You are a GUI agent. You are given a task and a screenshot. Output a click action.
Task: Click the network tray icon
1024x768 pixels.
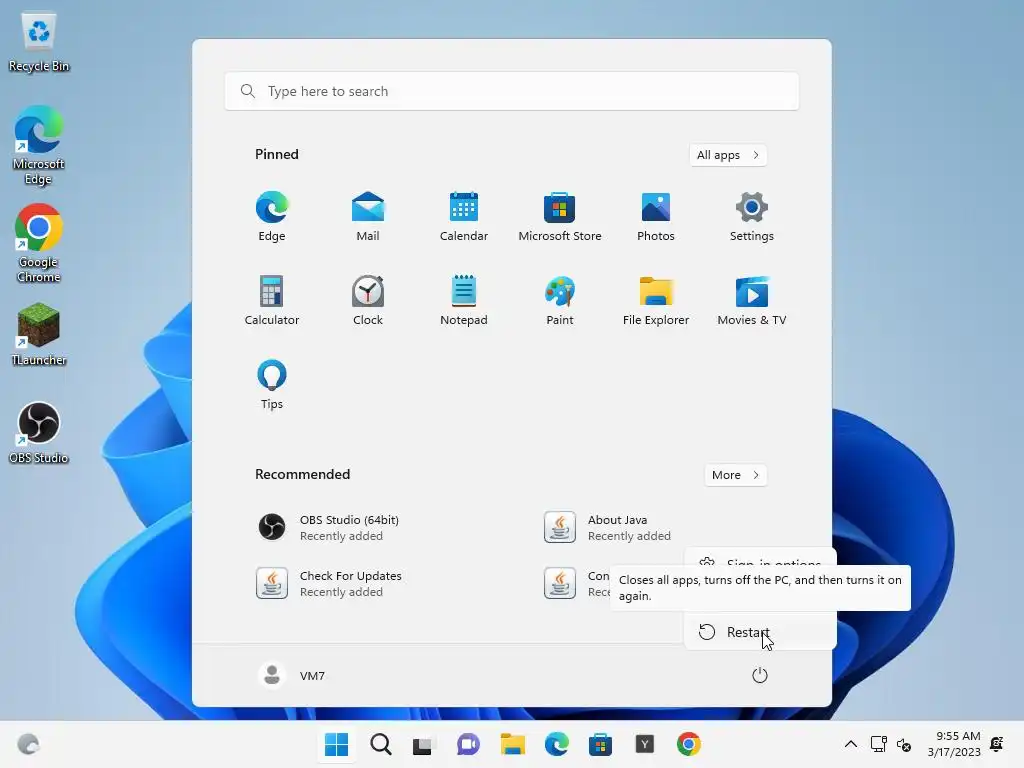(x=878, y=744)
